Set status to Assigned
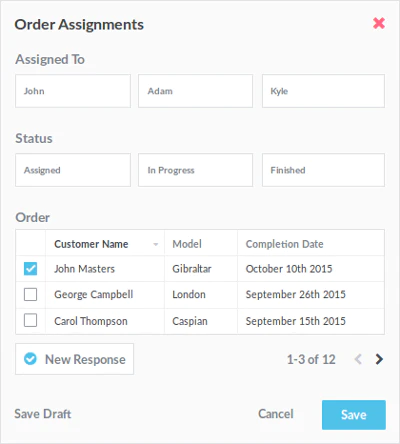Viewport: 400px width, 444px height. pyautogui.click(x=73, y=170)
